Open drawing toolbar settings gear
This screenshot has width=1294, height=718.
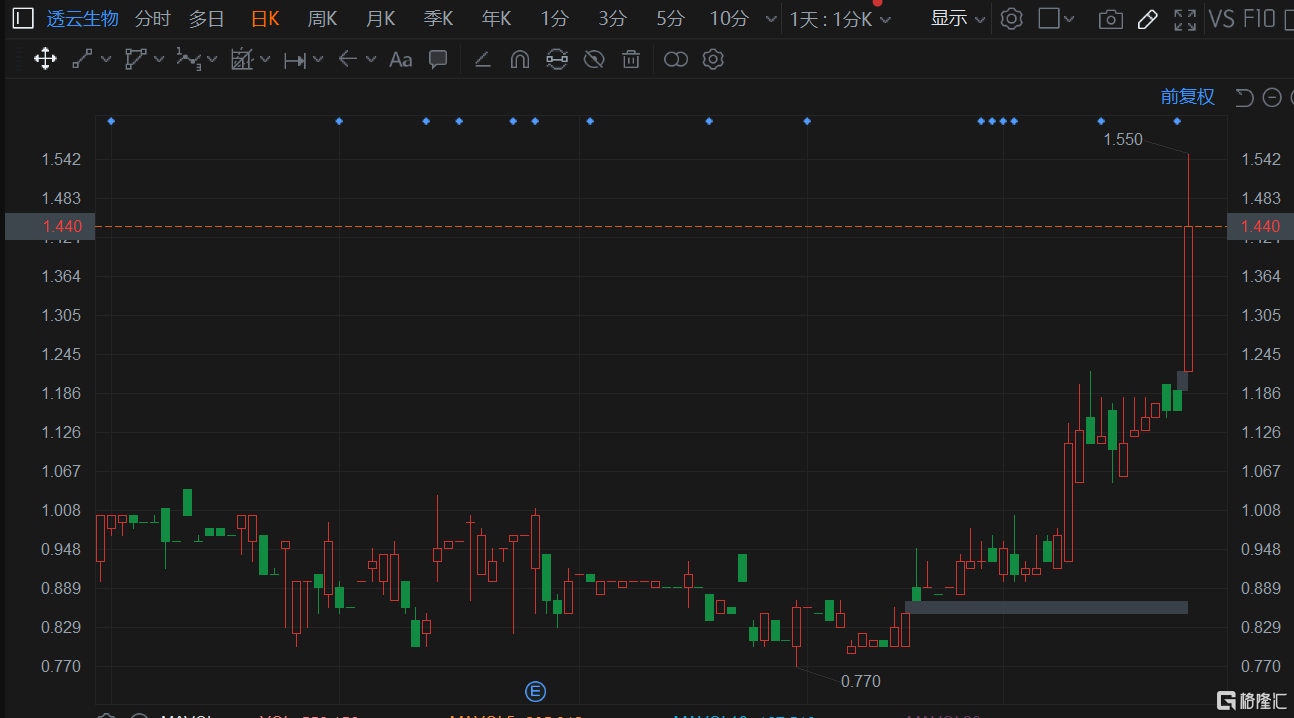713,59
